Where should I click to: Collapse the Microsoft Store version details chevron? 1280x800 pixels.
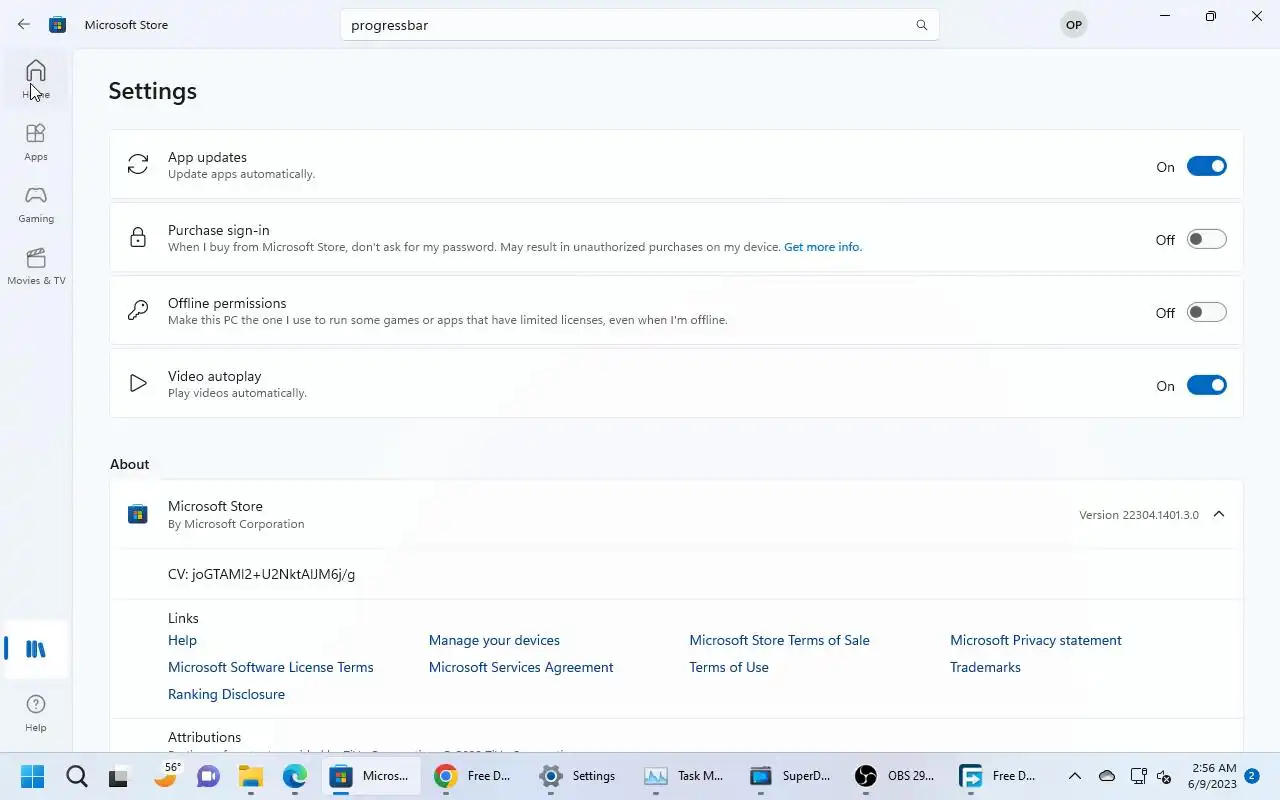[x=1219, y=514]
